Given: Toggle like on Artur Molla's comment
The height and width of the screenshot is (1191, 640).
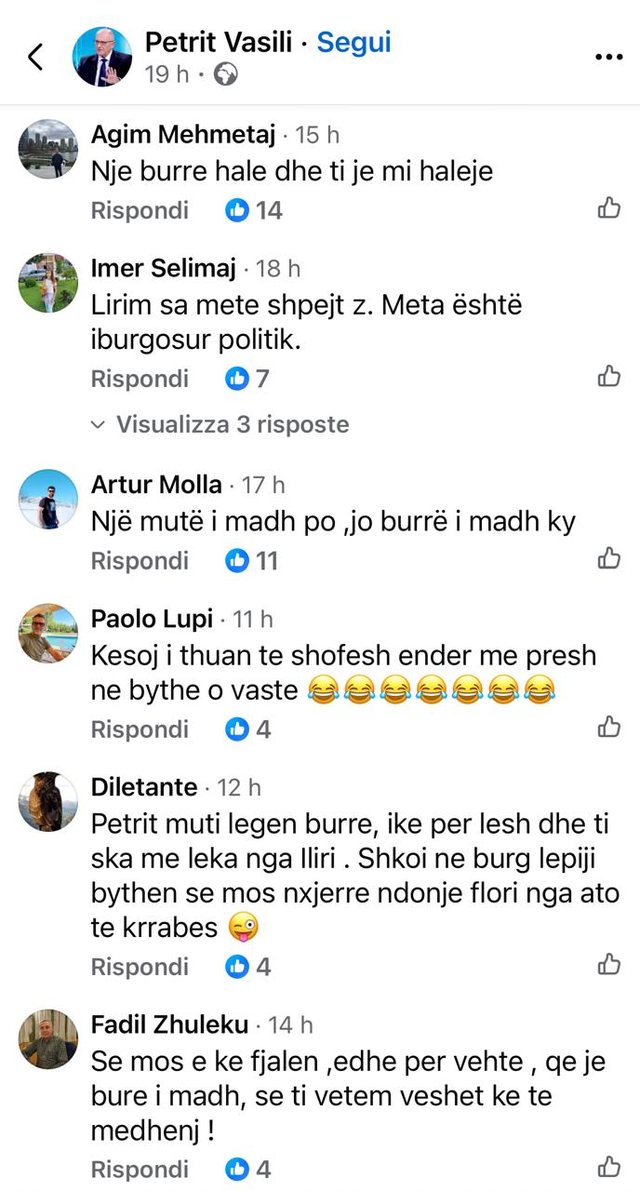Looking at the screenshot, I should click(609, 558).
